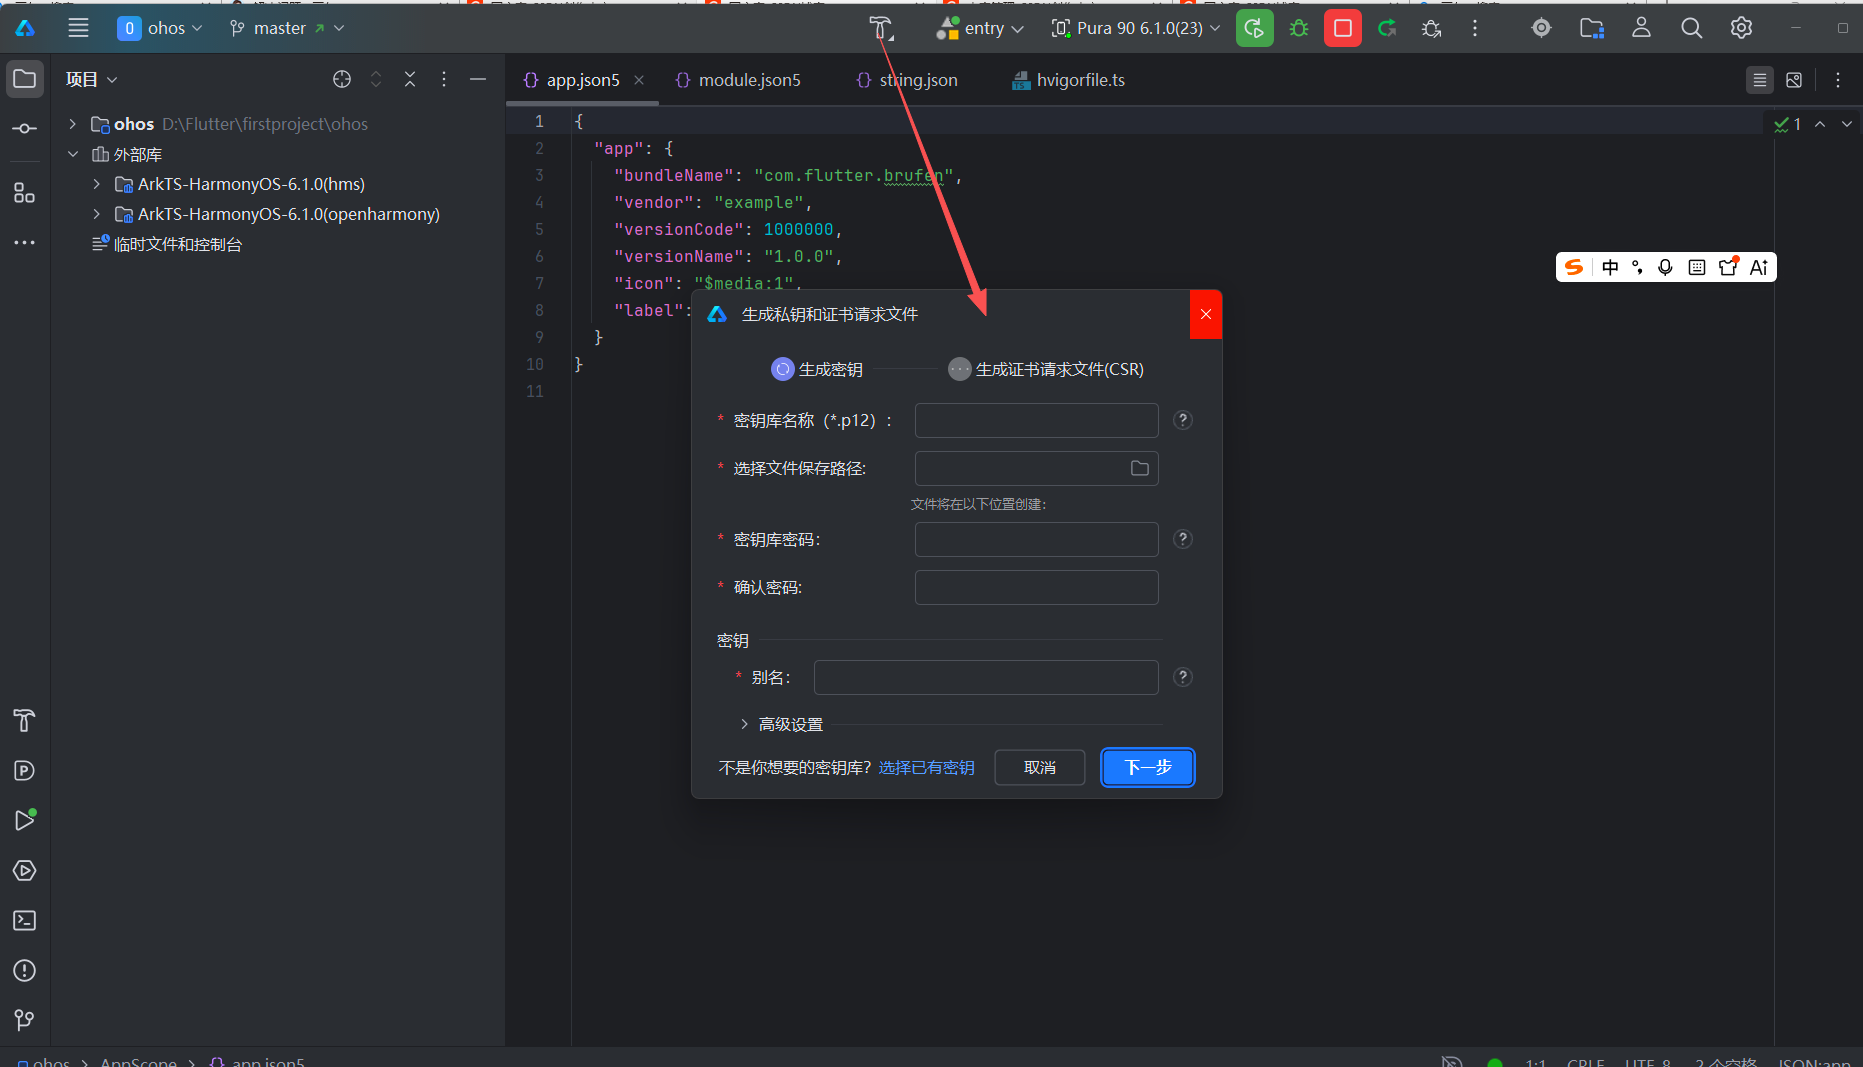The image size is (1863, 1067).
Task: Click the collapse all icon in project panel
Action: (x=410, y=79)
